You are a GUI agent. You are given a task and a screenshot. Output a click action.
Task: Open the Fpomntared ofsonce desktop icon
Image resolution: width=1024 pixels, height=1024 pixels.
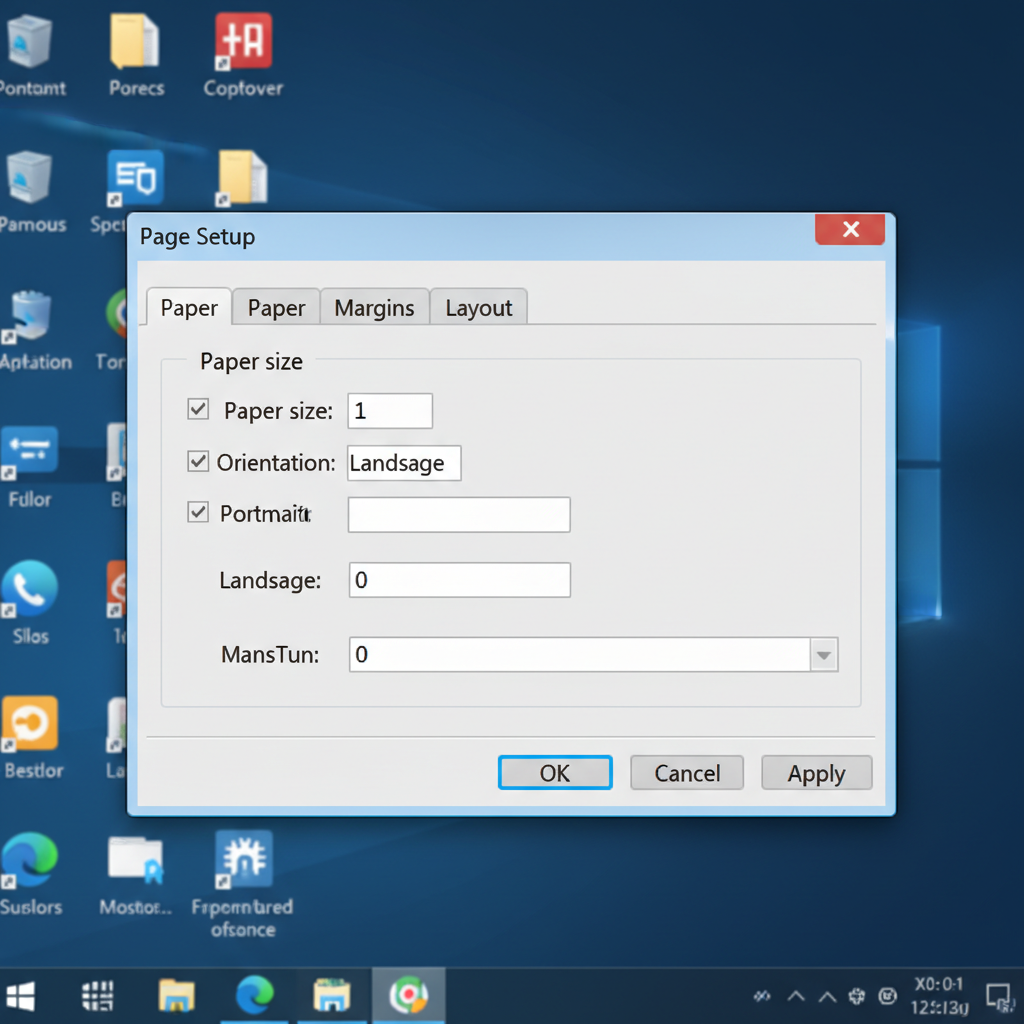click(x=243, y=860)
